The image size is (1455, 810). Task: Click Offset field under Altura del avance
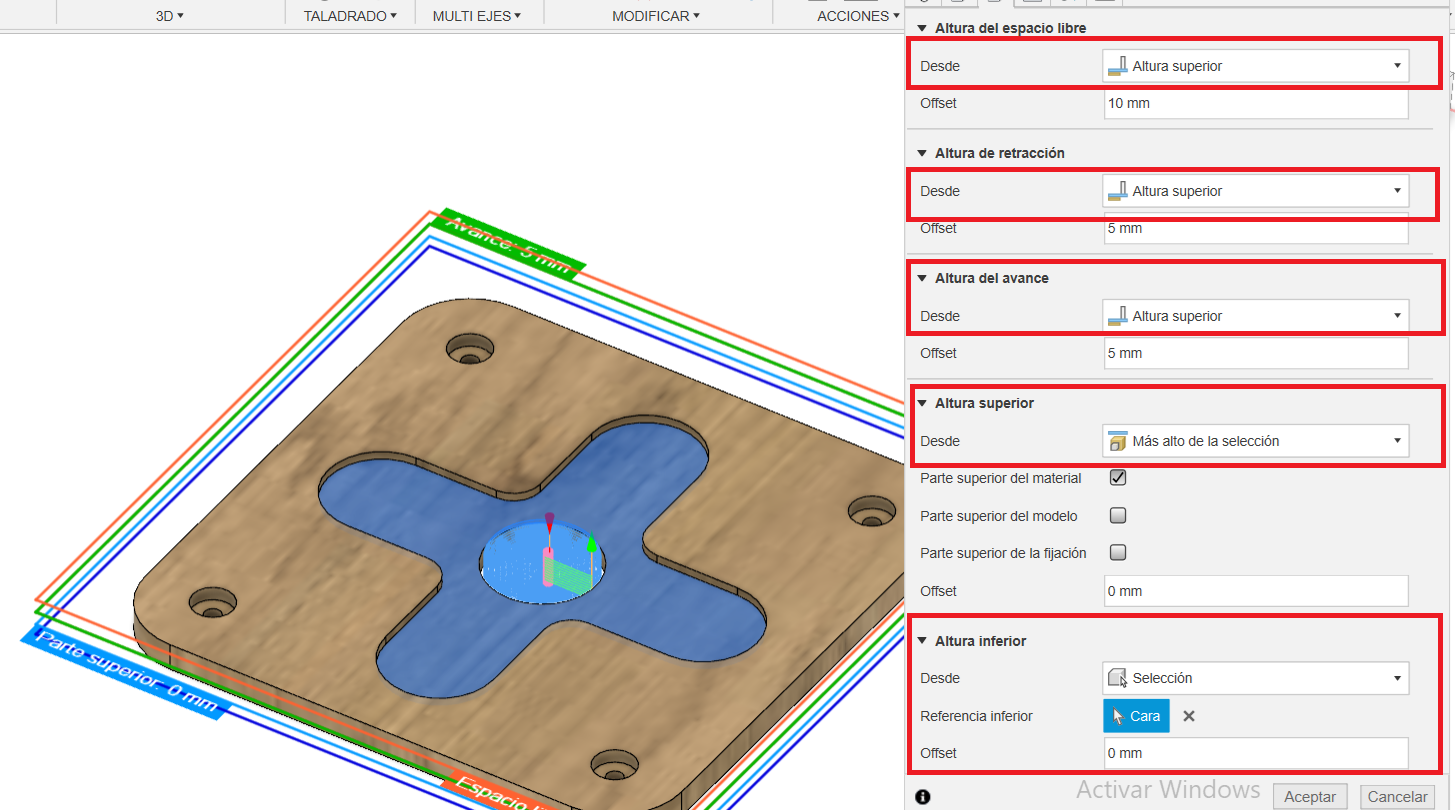pyautogui.click(x=1256, y=353)
